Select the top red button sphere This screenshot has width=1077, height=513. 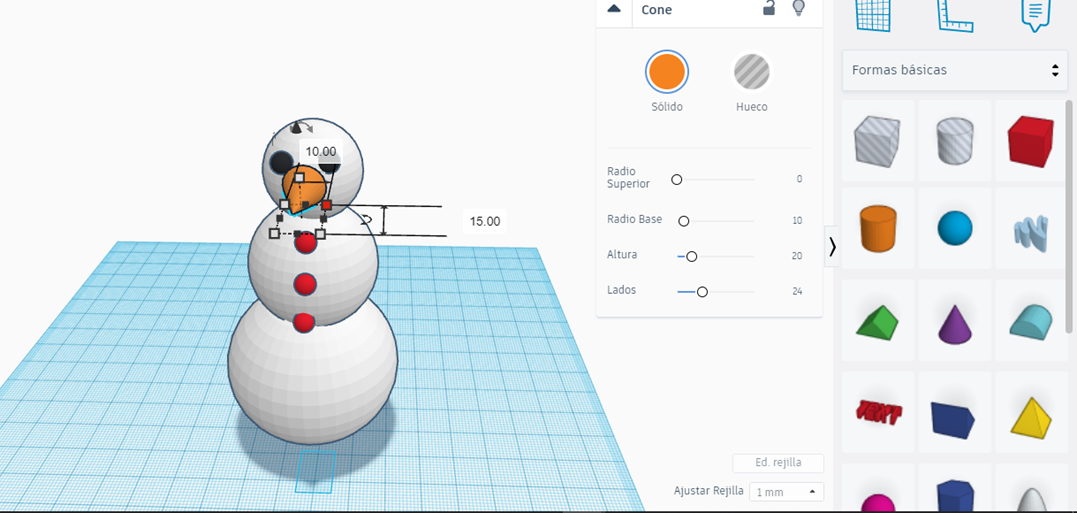[x=305, y=242]
